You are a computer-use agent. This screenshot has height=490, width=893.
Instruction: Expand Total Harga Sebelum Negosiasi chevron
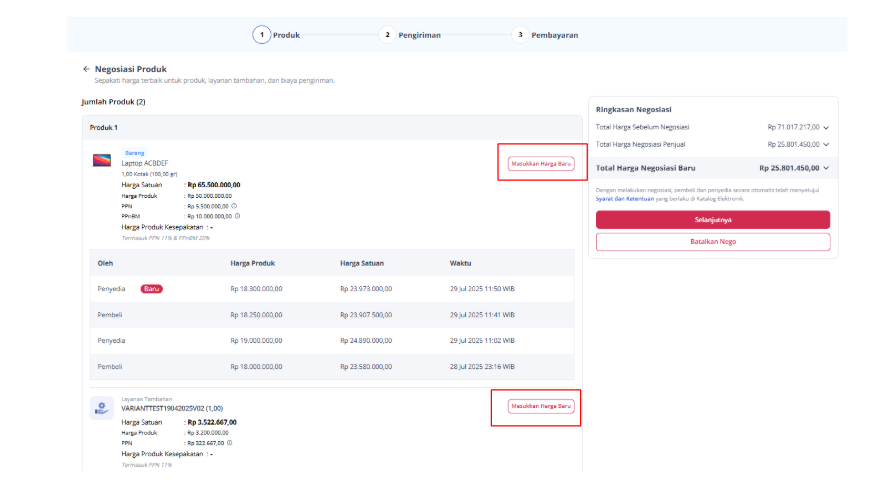[826, 128]
